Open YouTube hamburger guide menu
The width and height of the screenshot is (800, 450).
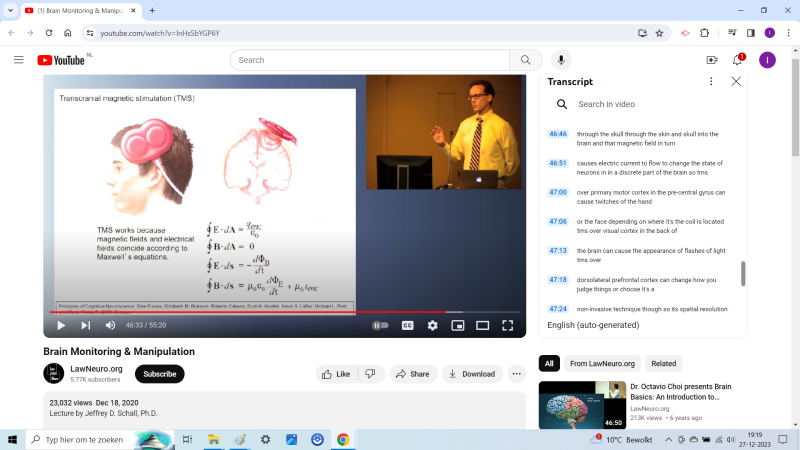pos(18,60)
